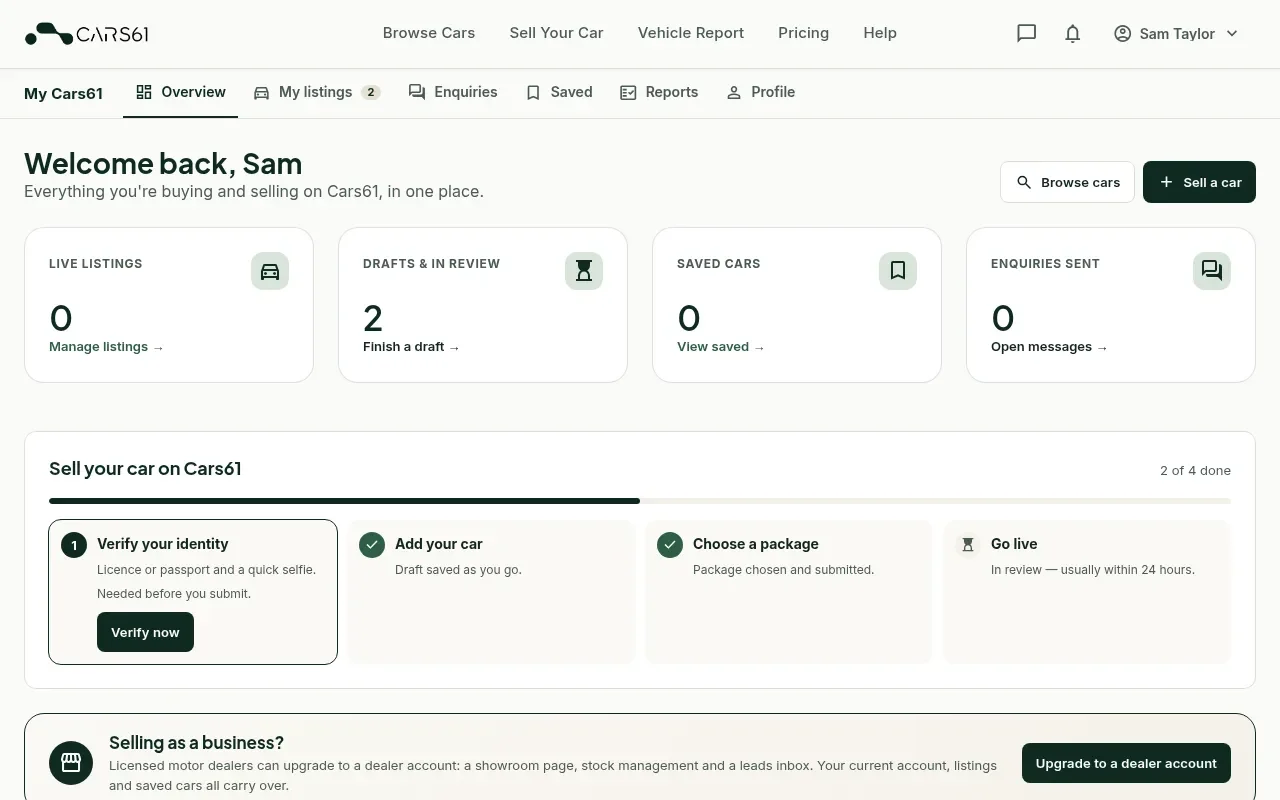Click the car icon in Live Listings card
1280x800 pixels.
pos(270,271)
